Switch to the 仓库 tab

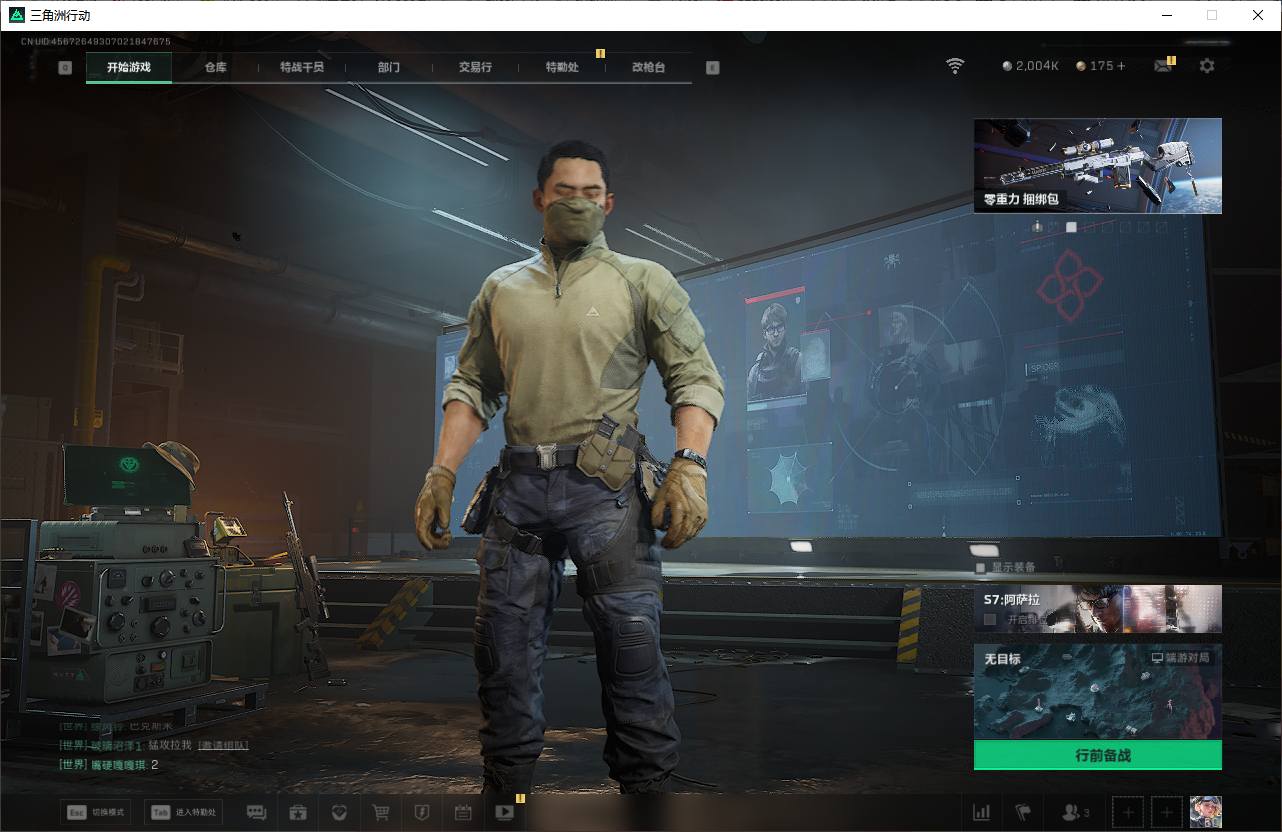pyautogui.click(x=215, y=67)
